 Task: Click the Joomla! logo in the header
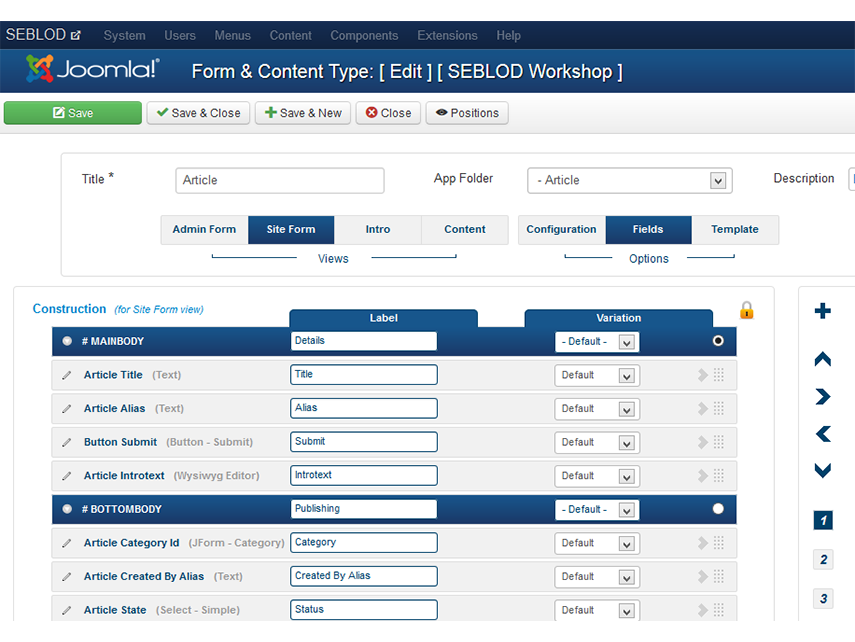point(90,70)
